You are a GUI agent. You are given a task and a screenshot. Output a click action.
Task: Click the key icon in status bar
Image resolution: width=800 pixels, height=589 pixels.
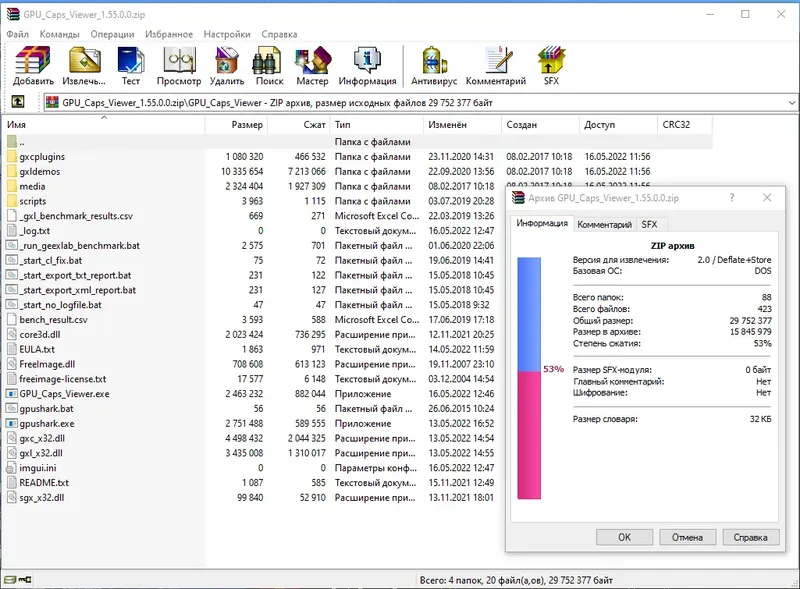tap(25, 580)
